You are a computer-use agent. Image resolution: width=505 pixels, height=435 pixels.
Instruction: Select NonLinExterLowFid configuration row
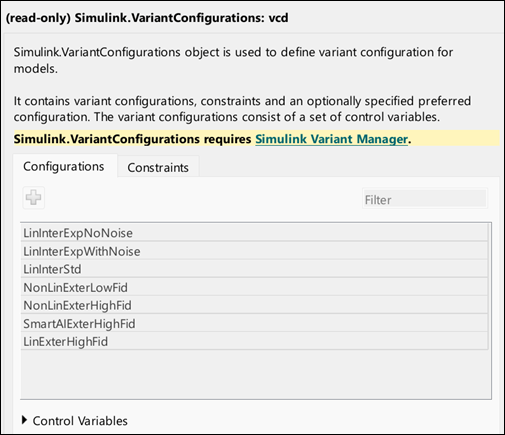click(254, 287)
